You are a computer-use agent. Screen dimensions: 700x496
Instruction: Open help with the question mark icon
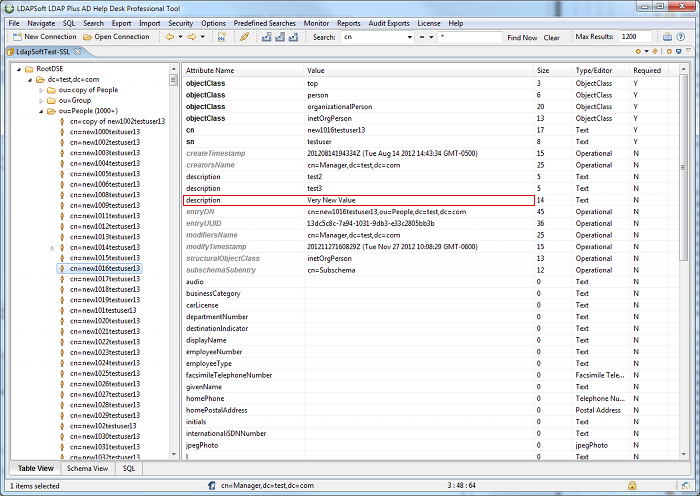680,37
